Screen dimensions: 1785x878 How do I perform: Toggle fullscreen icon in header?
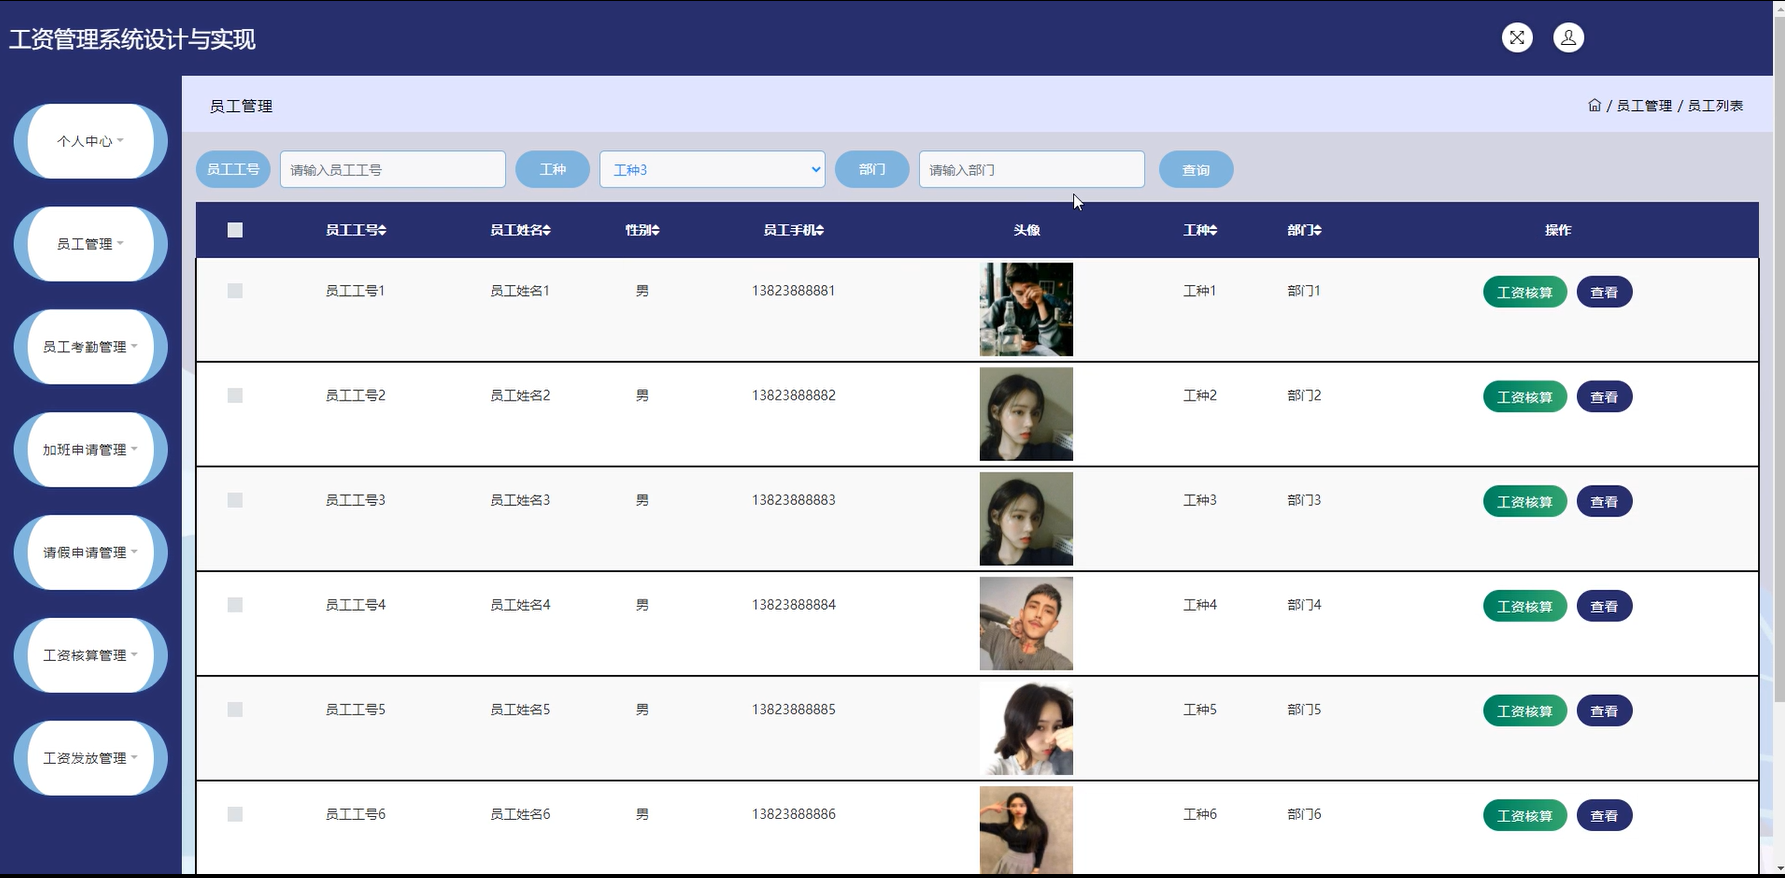tap(1517, 38)
